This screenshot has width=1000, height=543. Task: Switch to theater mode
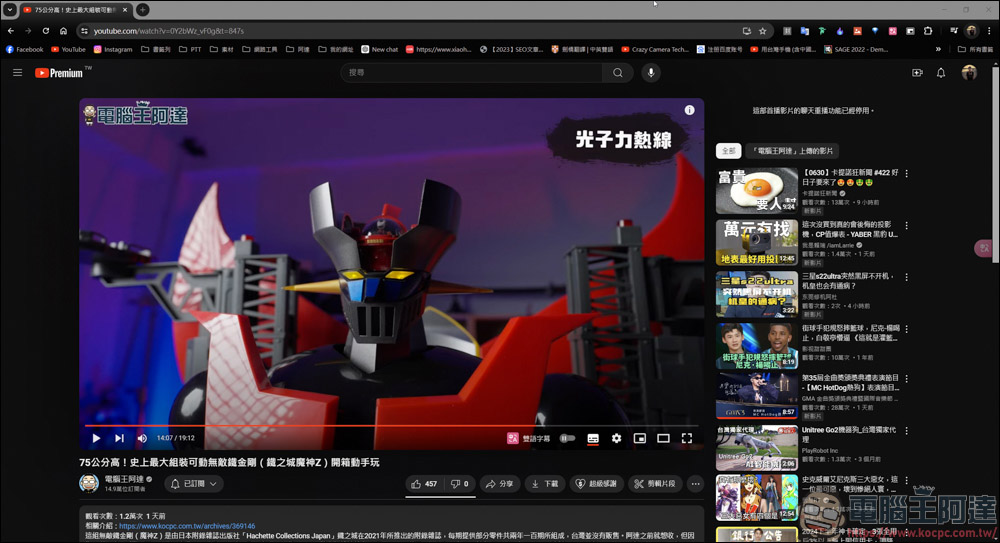point(663,438)
